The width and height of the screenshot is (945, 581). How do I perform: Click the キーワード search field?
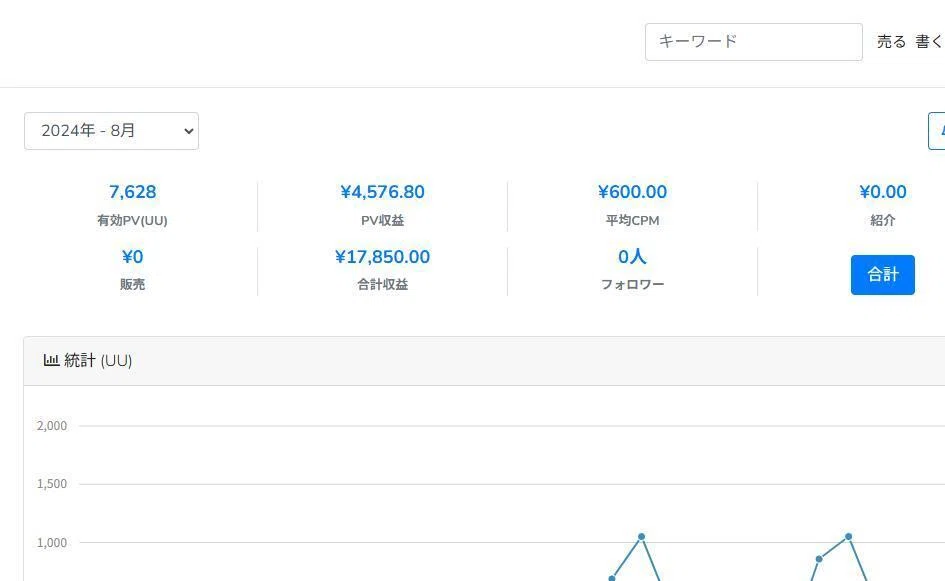click(753, 42)
